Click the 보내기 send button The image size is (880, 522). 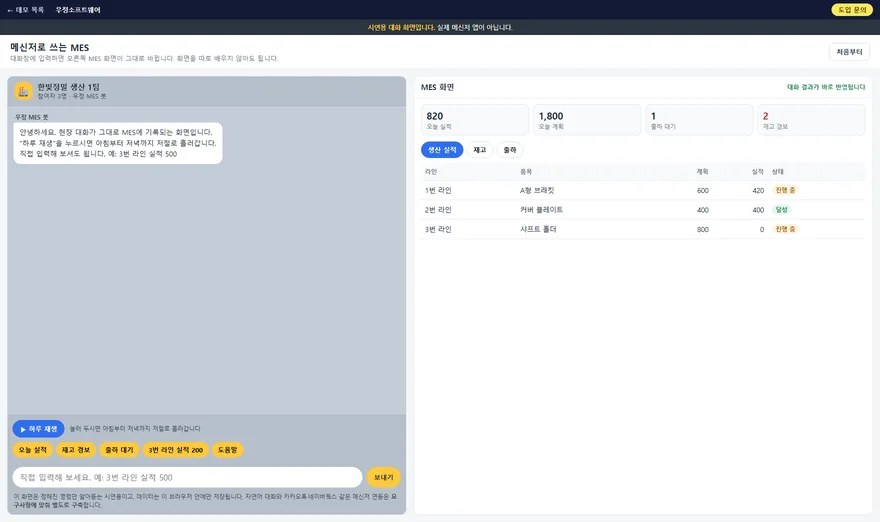(383, 478)
